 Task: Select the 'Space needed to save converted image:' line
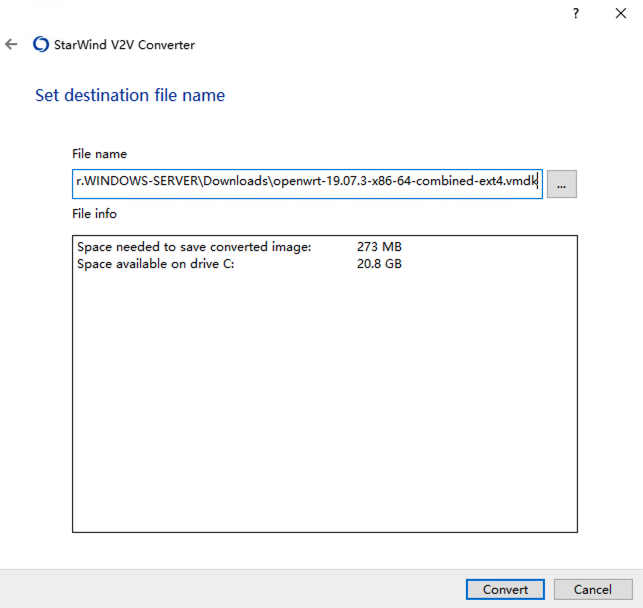[194, 247]
